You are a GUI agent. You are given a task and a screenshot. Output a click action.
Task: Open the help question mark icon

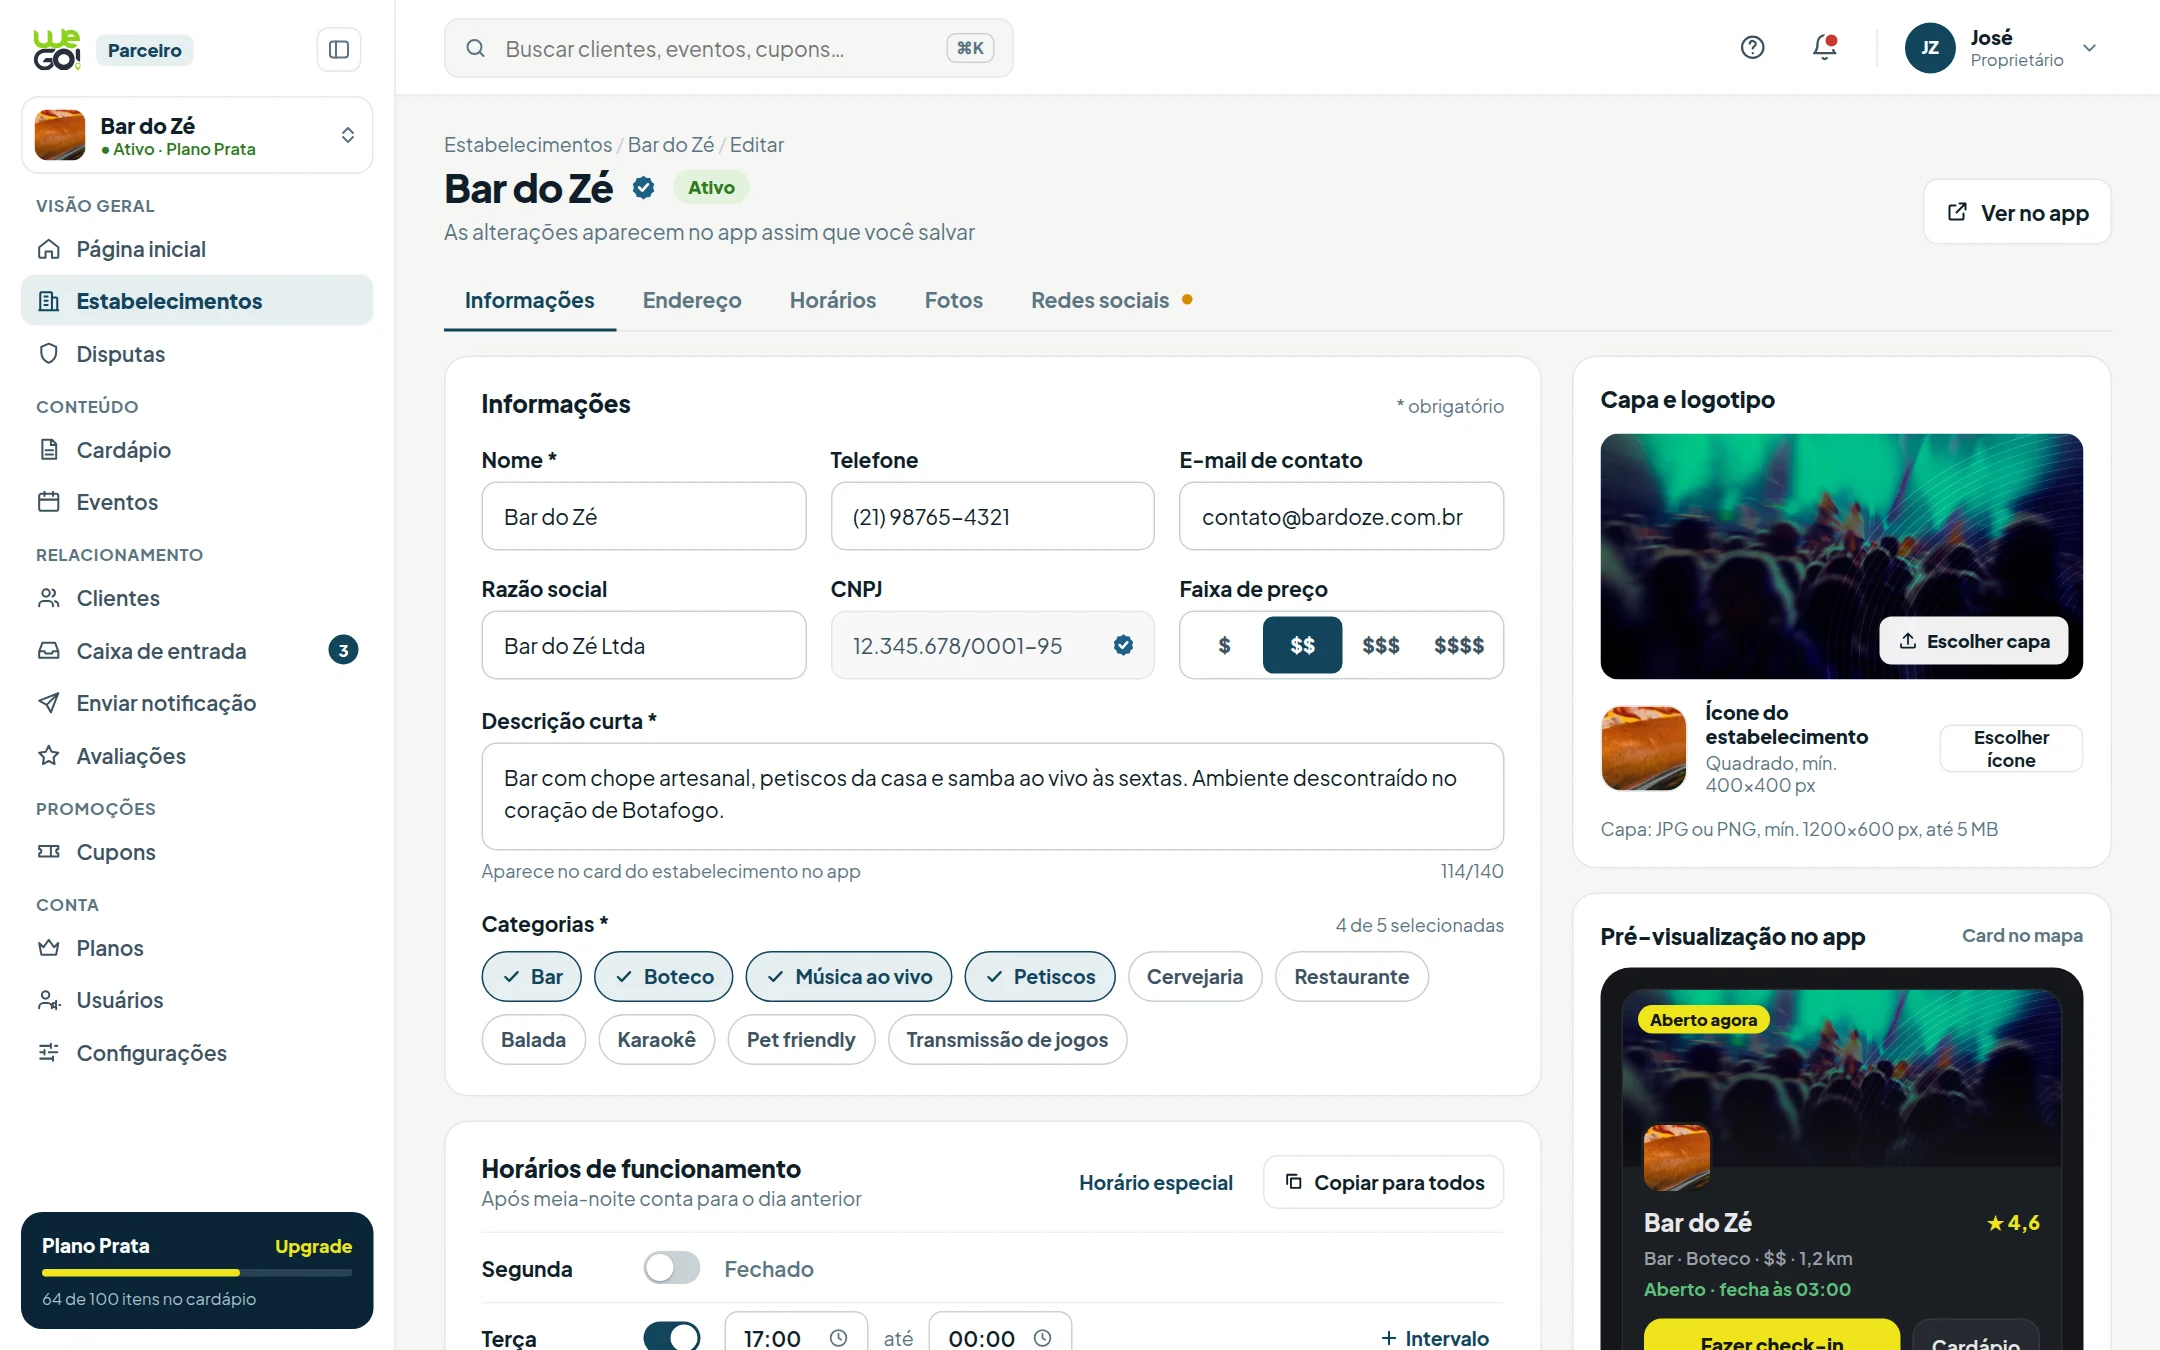(1752, 47)
